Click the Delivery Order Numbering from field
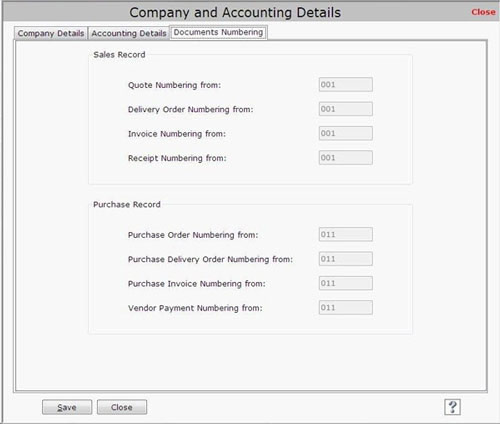 pyautogui.click(x=346, y=109)
